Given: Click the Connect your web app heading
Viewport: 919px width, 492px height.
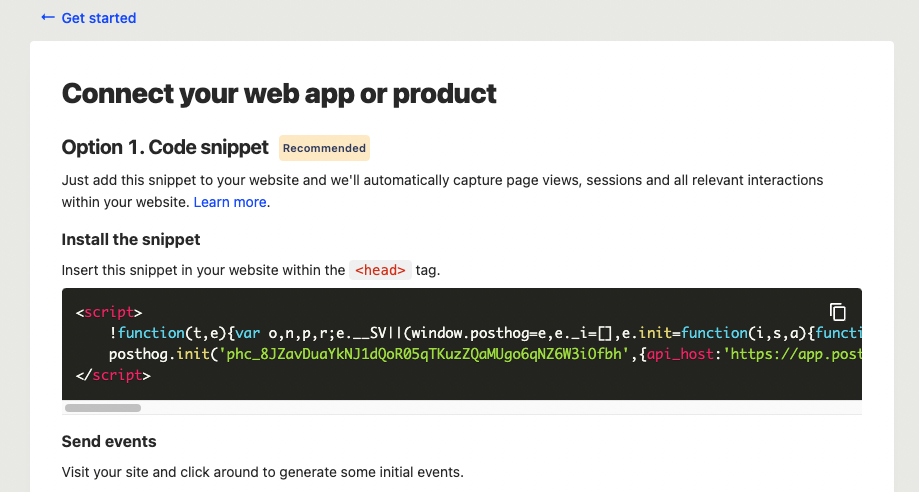Looking at the screenshot, I should coord(279,94).
